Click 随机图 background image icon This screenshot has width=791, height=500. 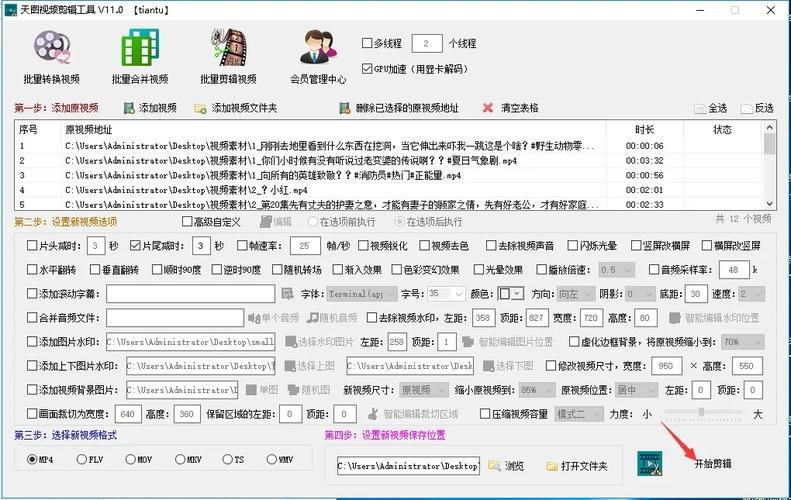coord(293,390)
